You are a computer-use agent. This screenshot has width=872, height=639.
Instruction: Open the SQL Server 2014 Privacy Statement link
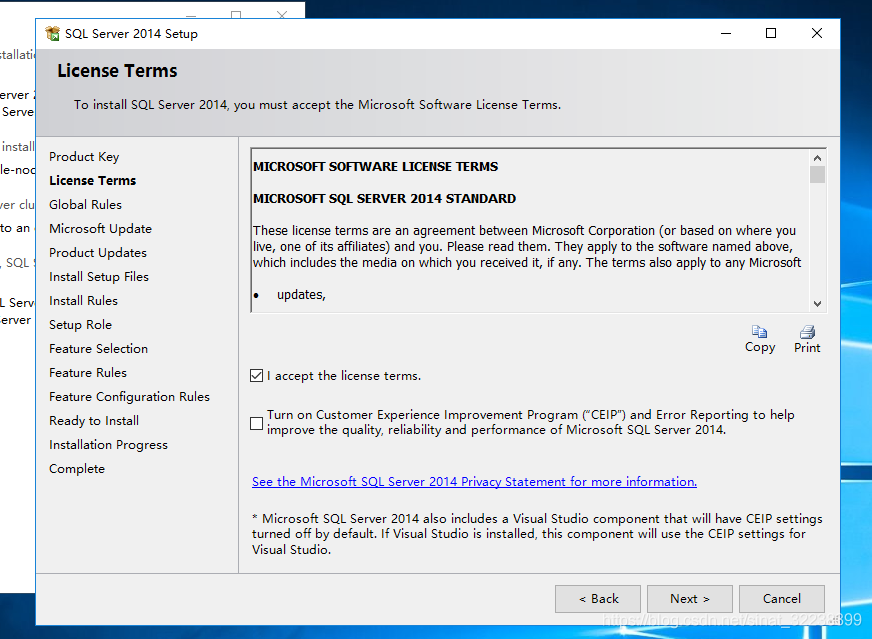click(x=474, y=482)
